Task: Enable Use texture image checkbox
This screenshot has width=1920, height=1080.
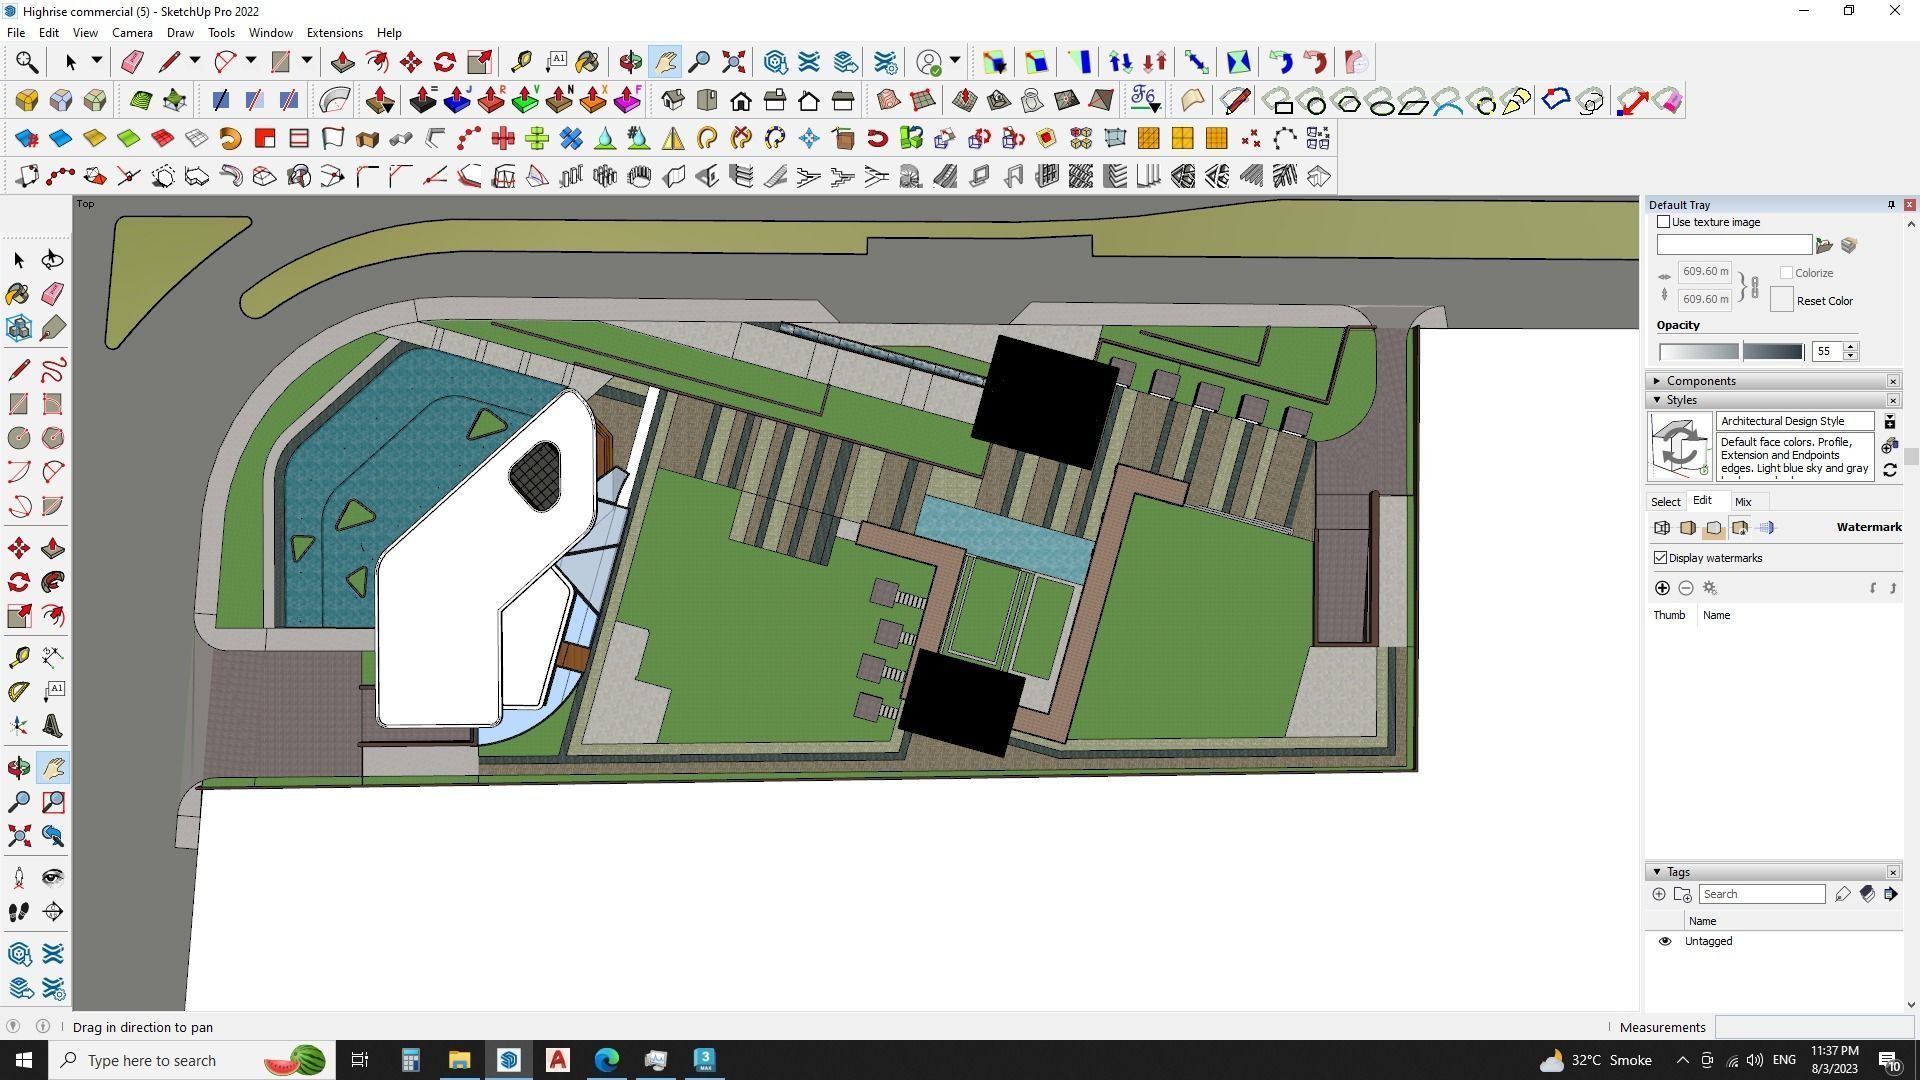Action: point(1664,222)
